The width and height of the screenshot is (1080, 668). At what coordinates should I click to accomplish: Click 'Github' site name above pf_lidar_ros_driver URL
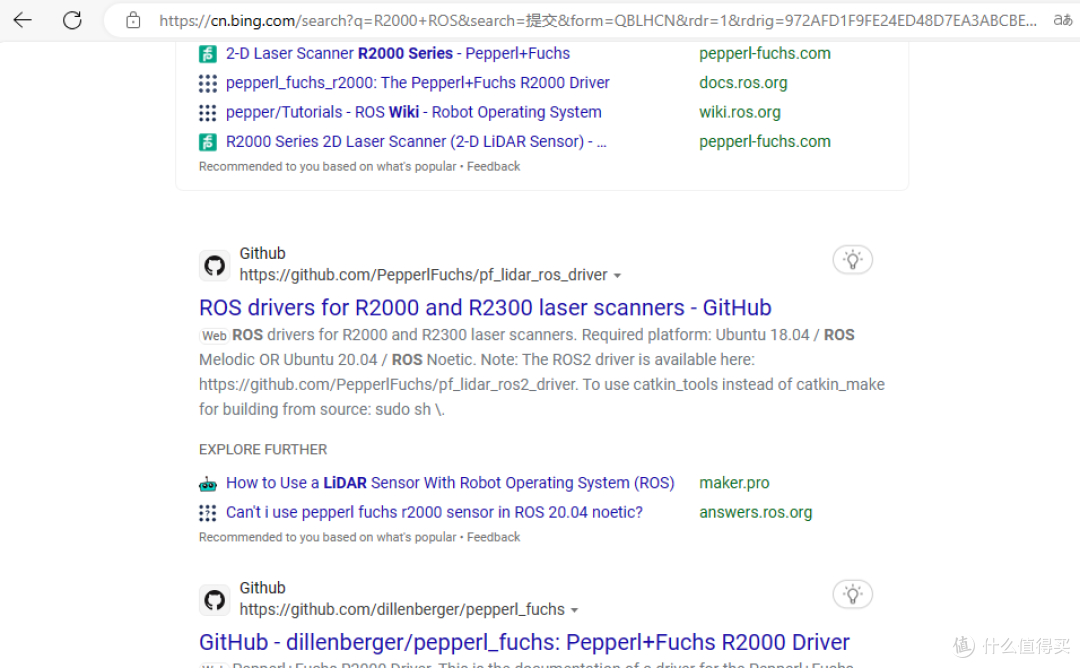pos(262,253)
